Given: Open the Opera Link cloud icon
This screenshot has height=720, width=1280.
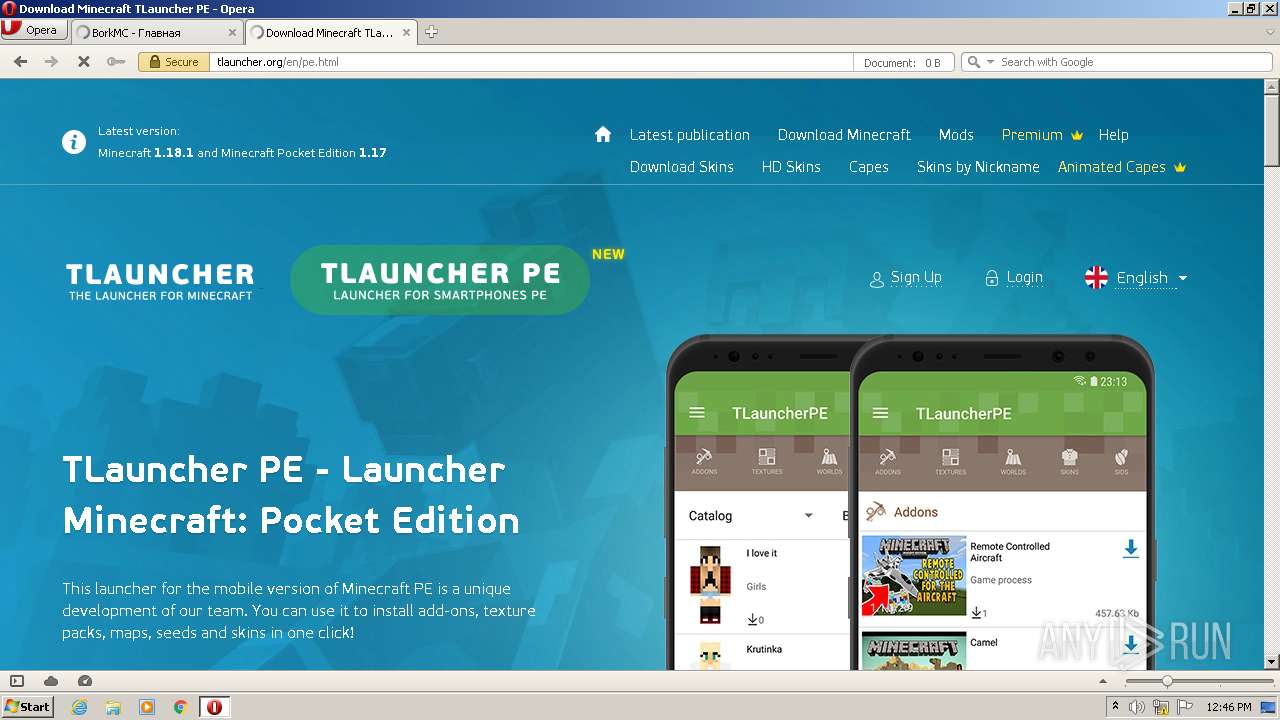Looking at the screenshot, I should pyautogui.click(x=51, y=681).
